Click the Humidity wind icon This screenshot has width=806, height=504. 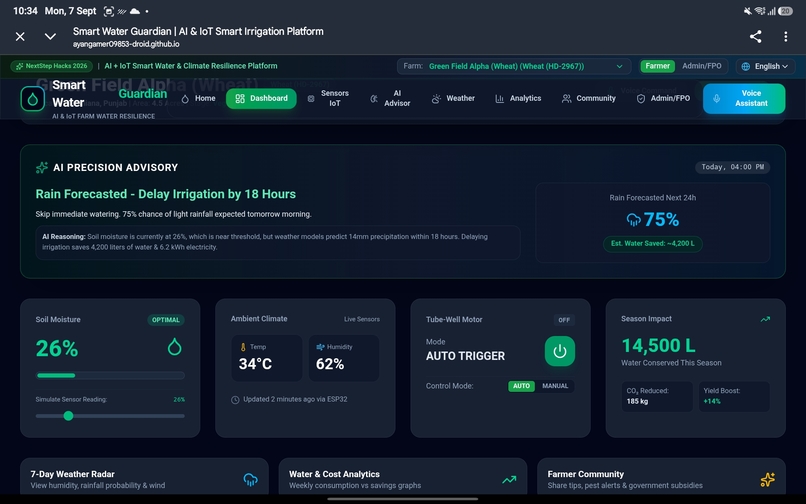(320, 347)
